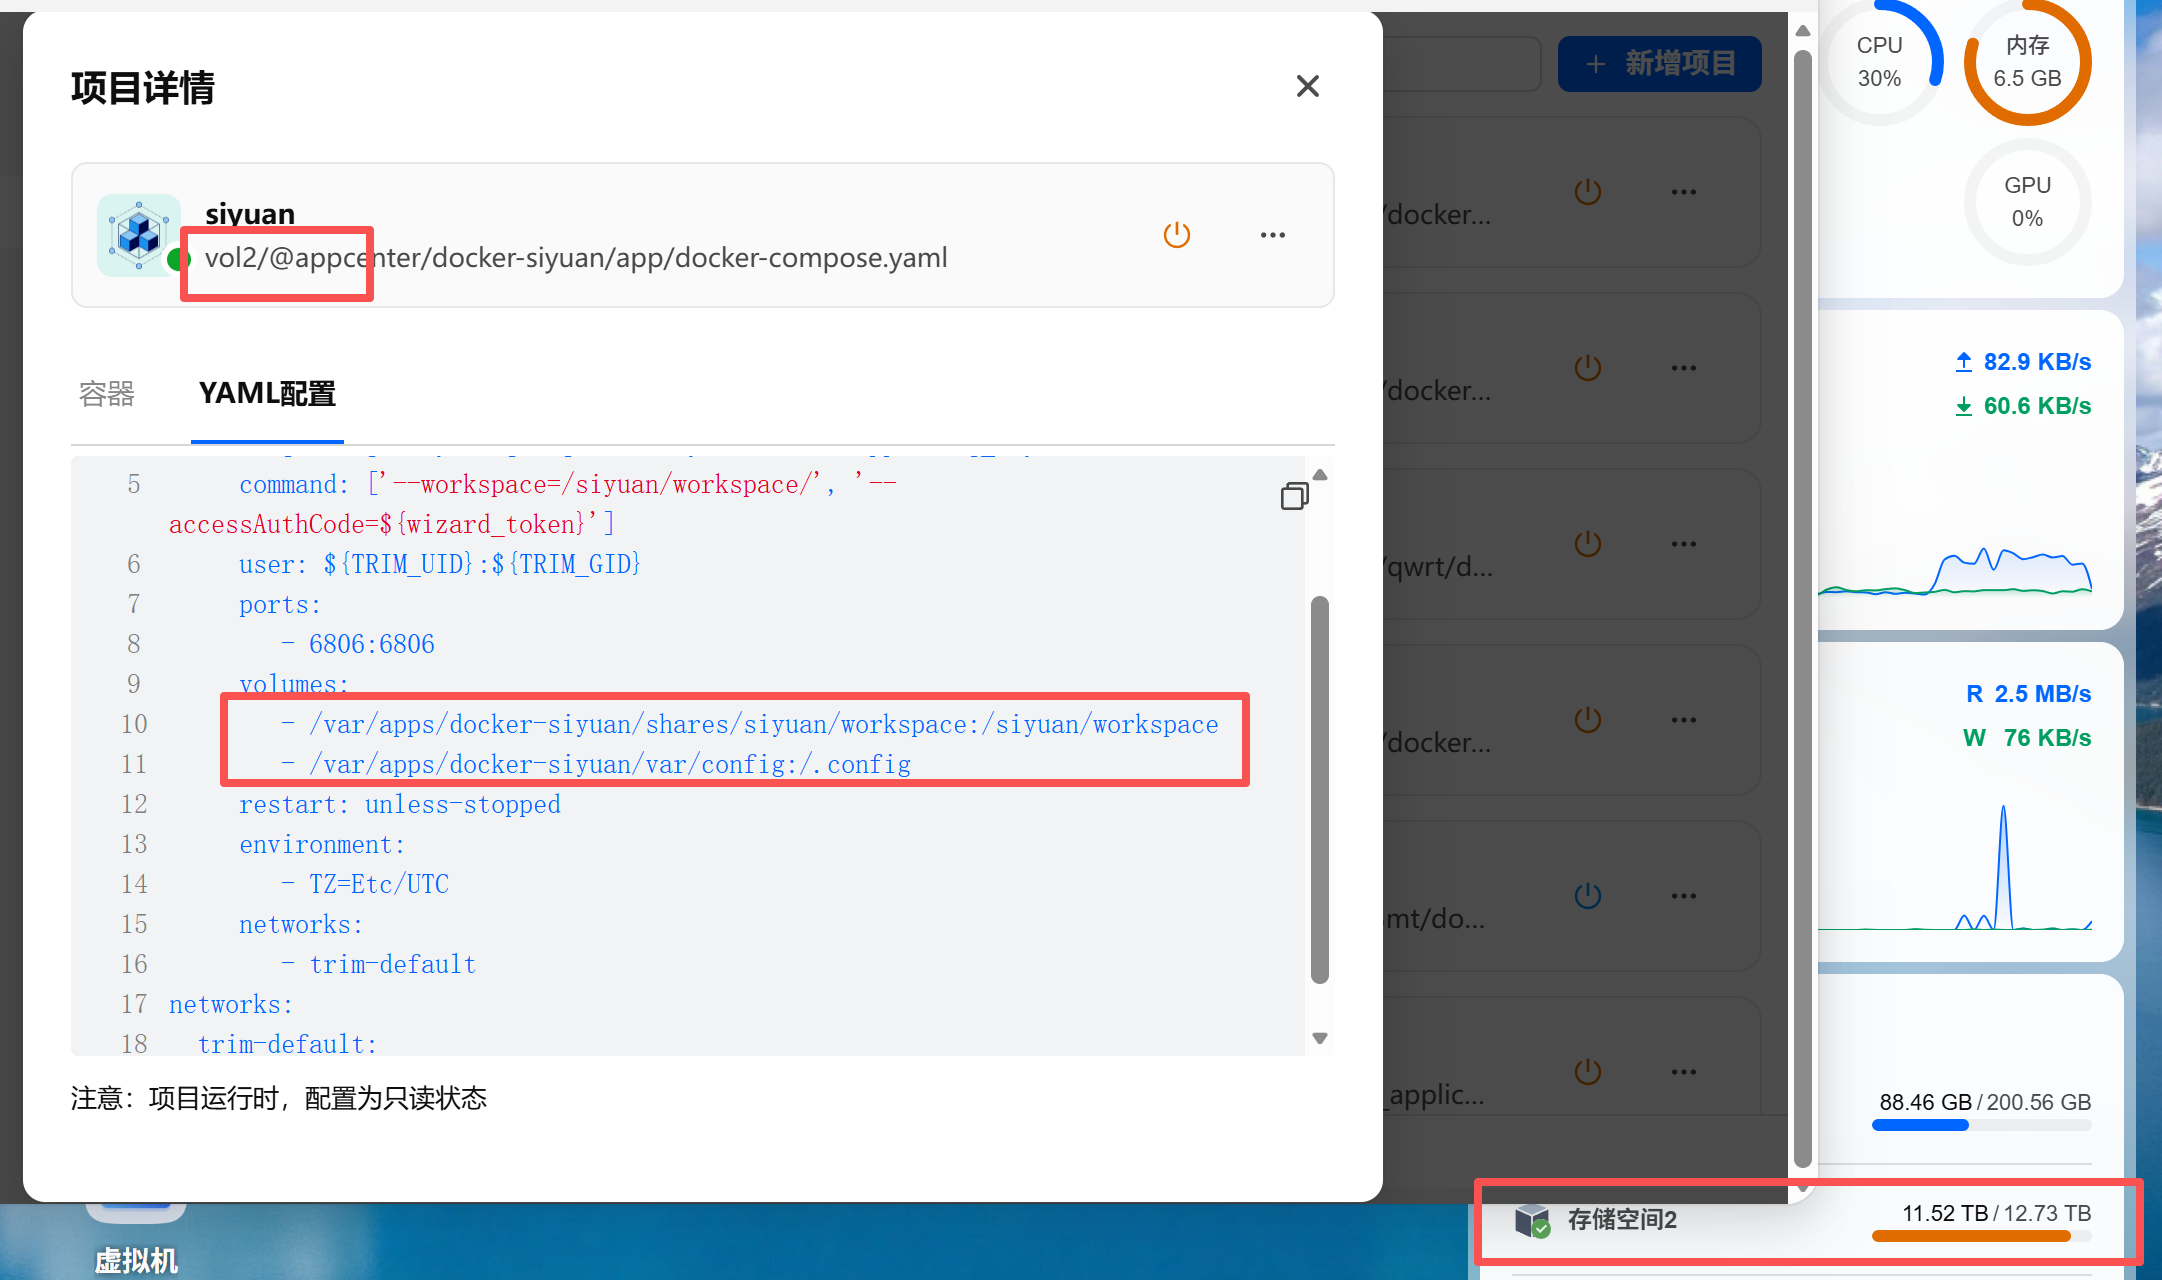The width and height of the screenshot is (2162, 1280).
Task: Click the 88.46 GB / 200.56 GB usage bar
Action: pos(1981,1125)
